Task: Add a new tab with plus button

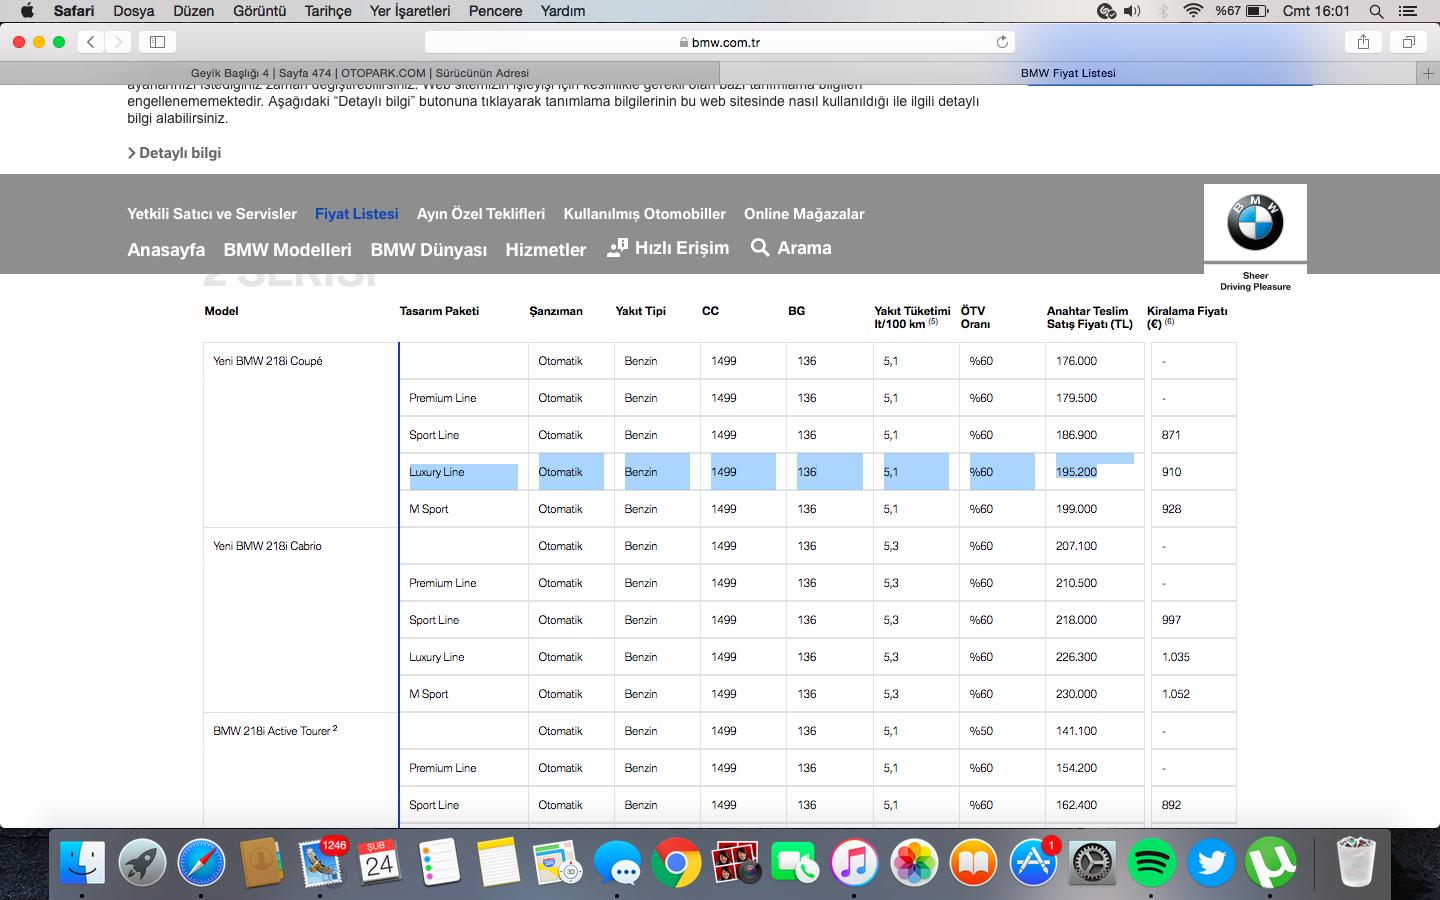Action: (x=1428, y=73)
